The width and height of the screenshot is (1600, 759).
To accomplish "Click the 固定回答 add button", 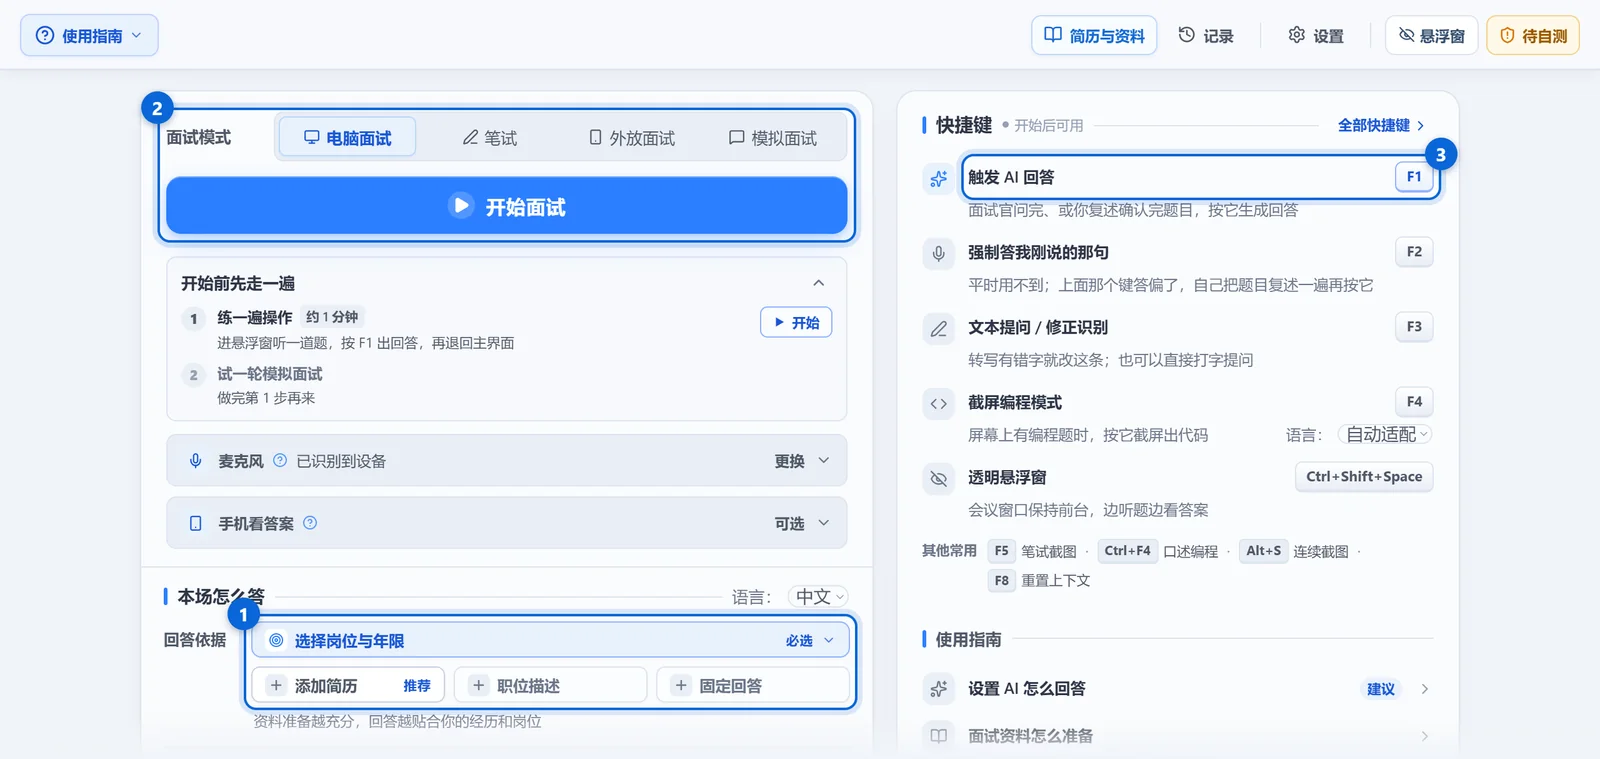I will pos(752,686).
